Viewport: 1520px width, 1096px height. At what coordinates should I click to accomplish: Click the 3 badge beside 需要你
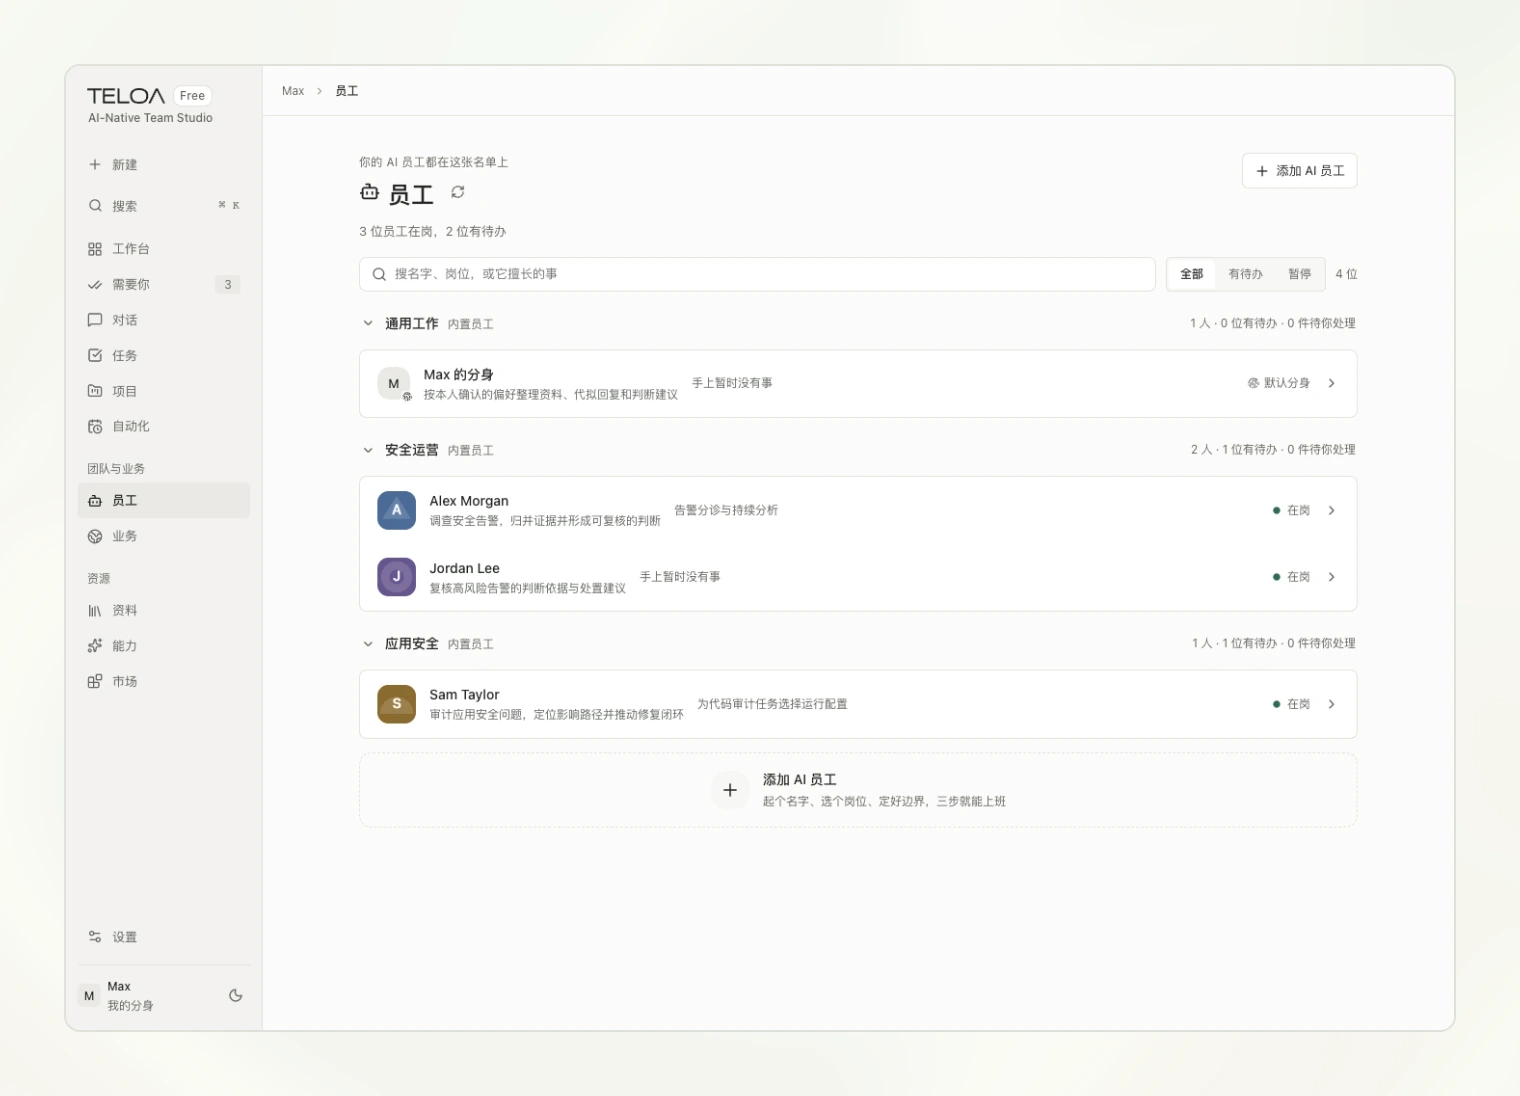click(228, 285)
